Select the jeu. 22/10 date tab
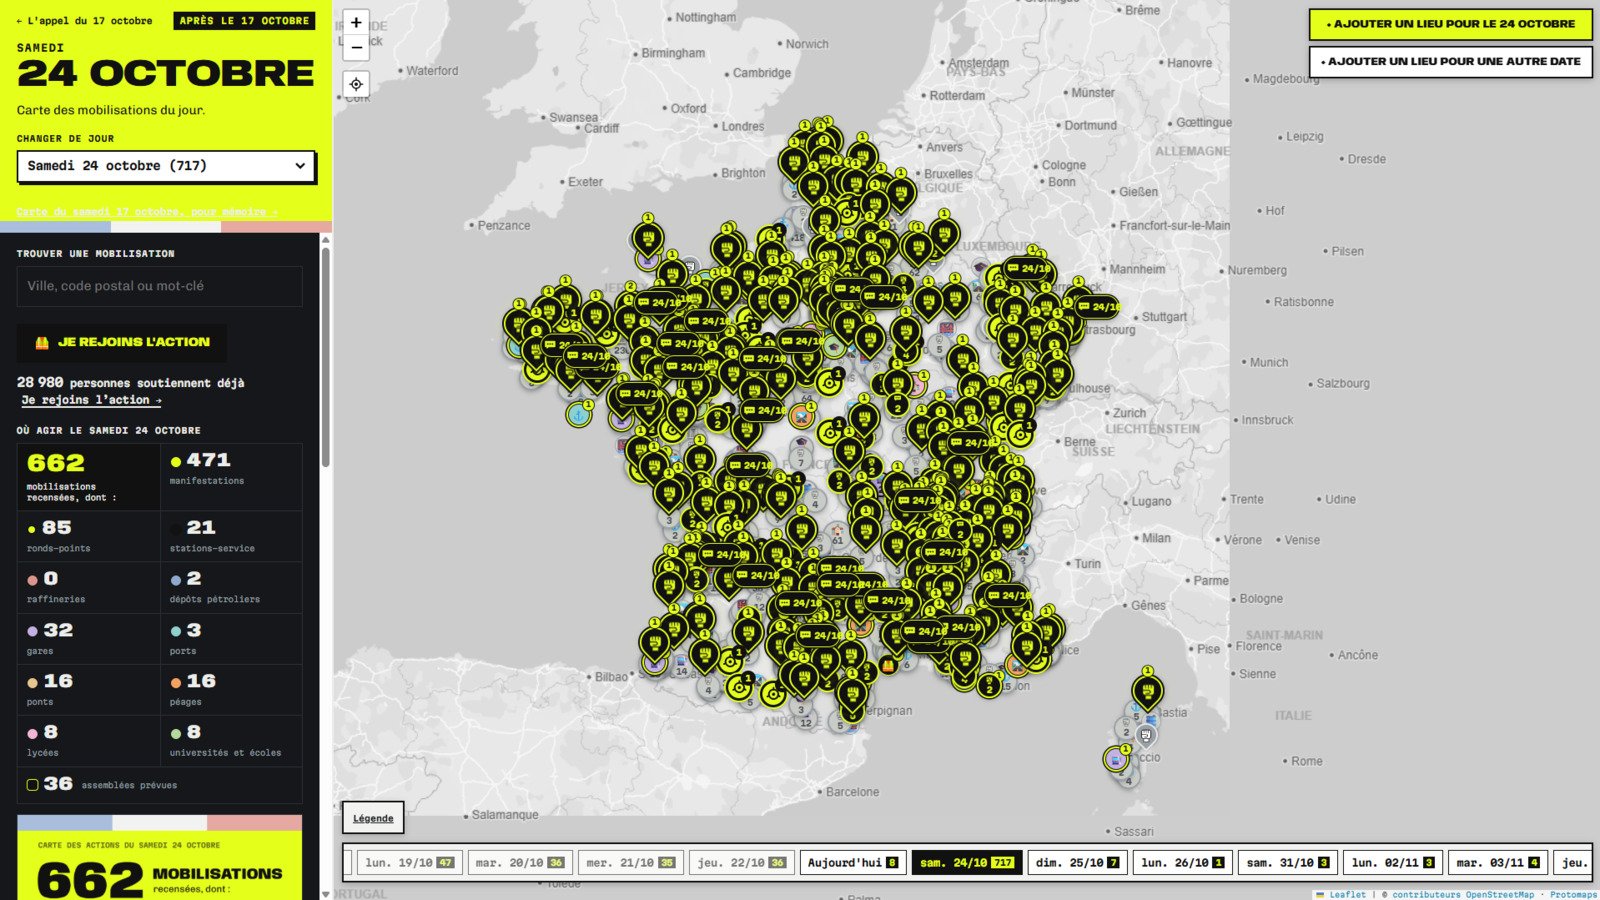Image resolution: width=1600 pixels, height=900 pixels. click(741, 862)
